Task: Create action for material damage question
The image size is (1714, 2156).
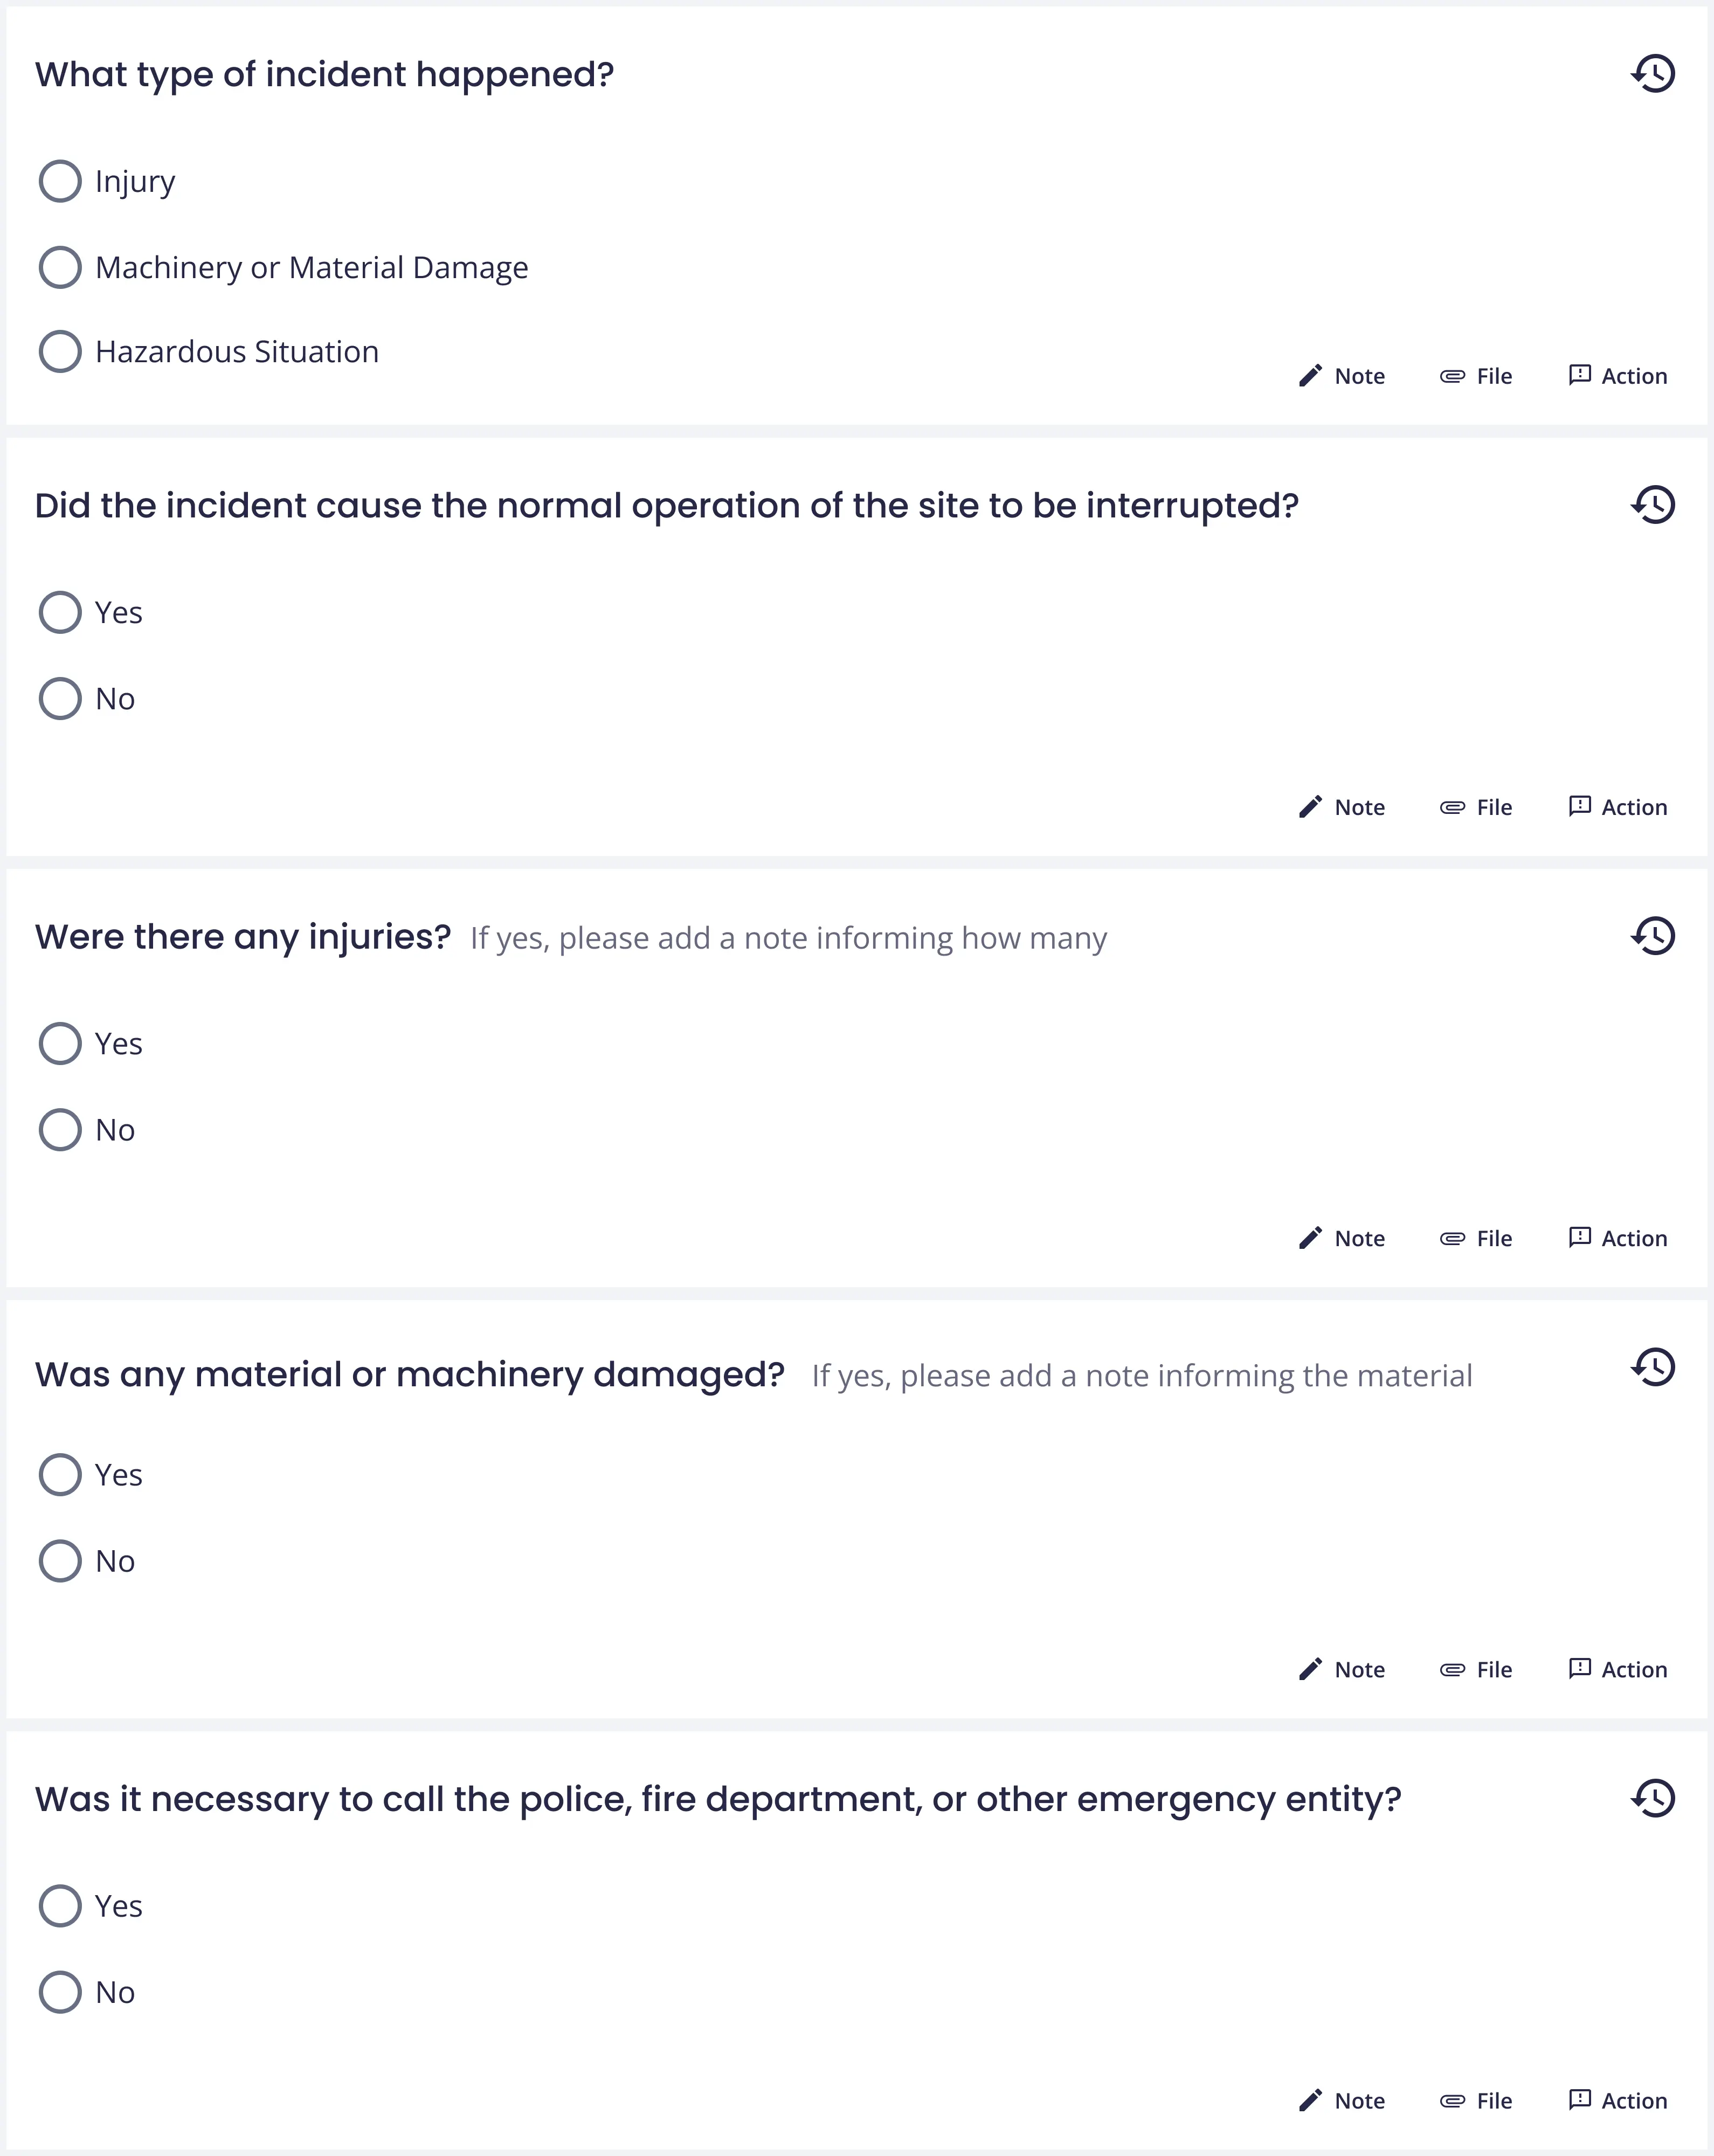Action: 1617,1669
